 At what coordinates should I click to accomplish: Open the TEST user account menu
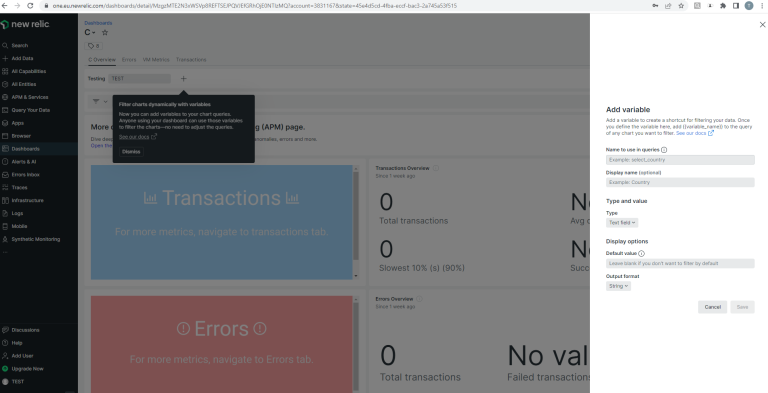[x=13, y=381]
